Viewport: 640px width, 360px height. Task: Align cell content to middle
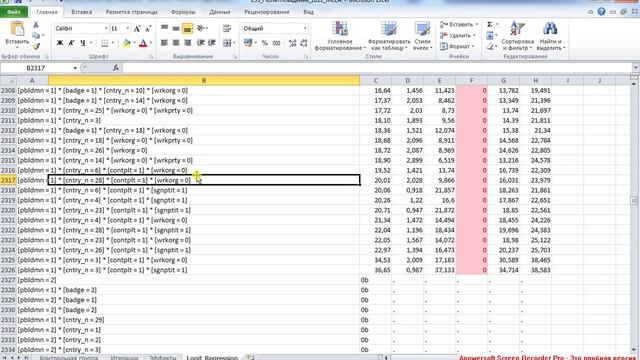coord(176,28)
